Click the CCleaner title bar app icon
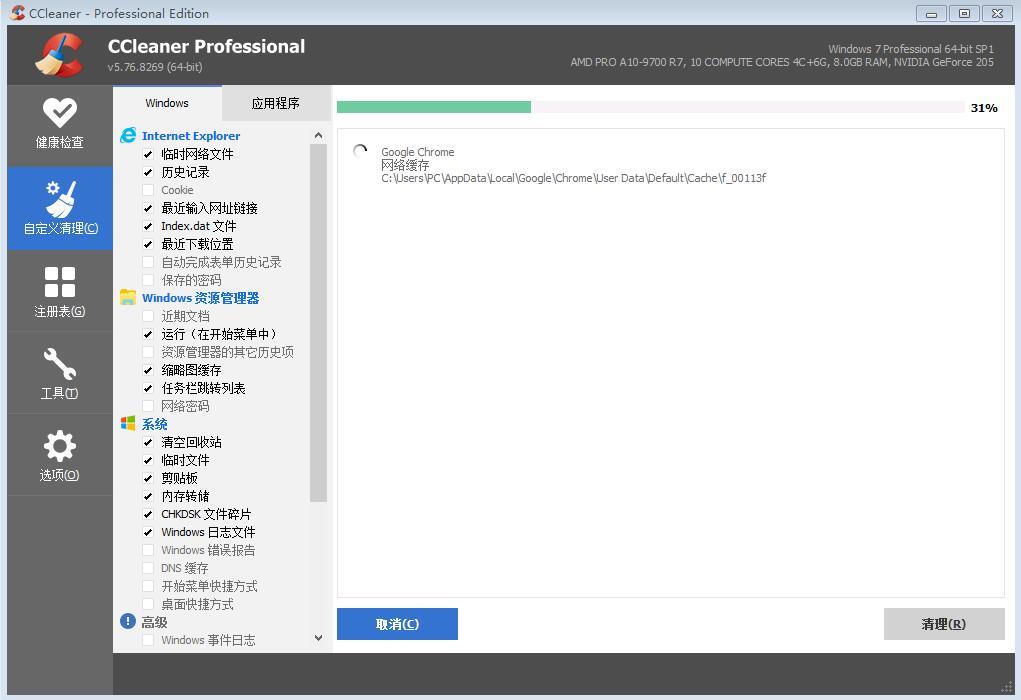The image size is (1021, 700). click(18, 12)
